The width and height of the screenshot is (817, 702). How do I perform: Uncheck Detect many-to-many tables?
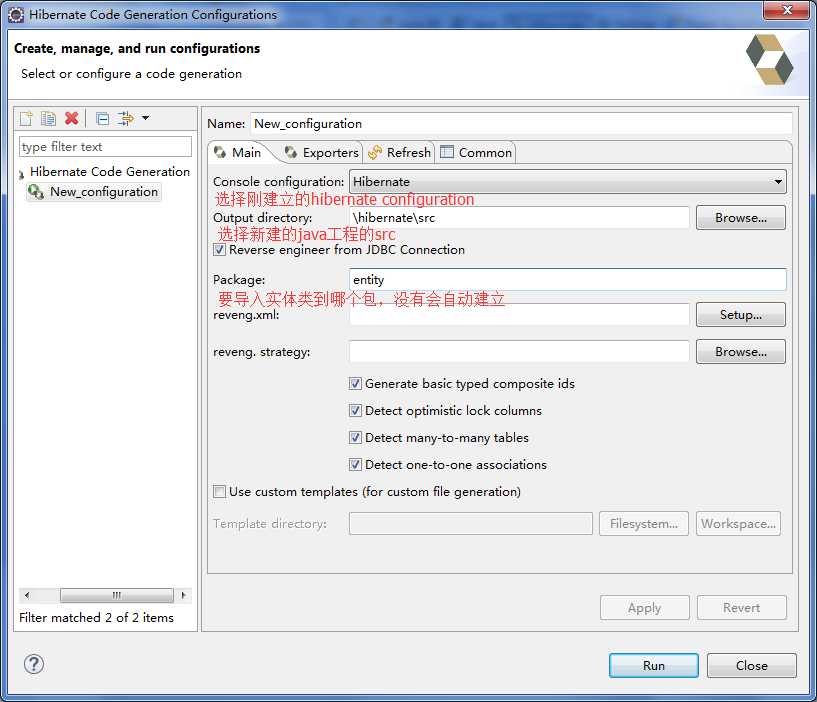pos(355,438)
